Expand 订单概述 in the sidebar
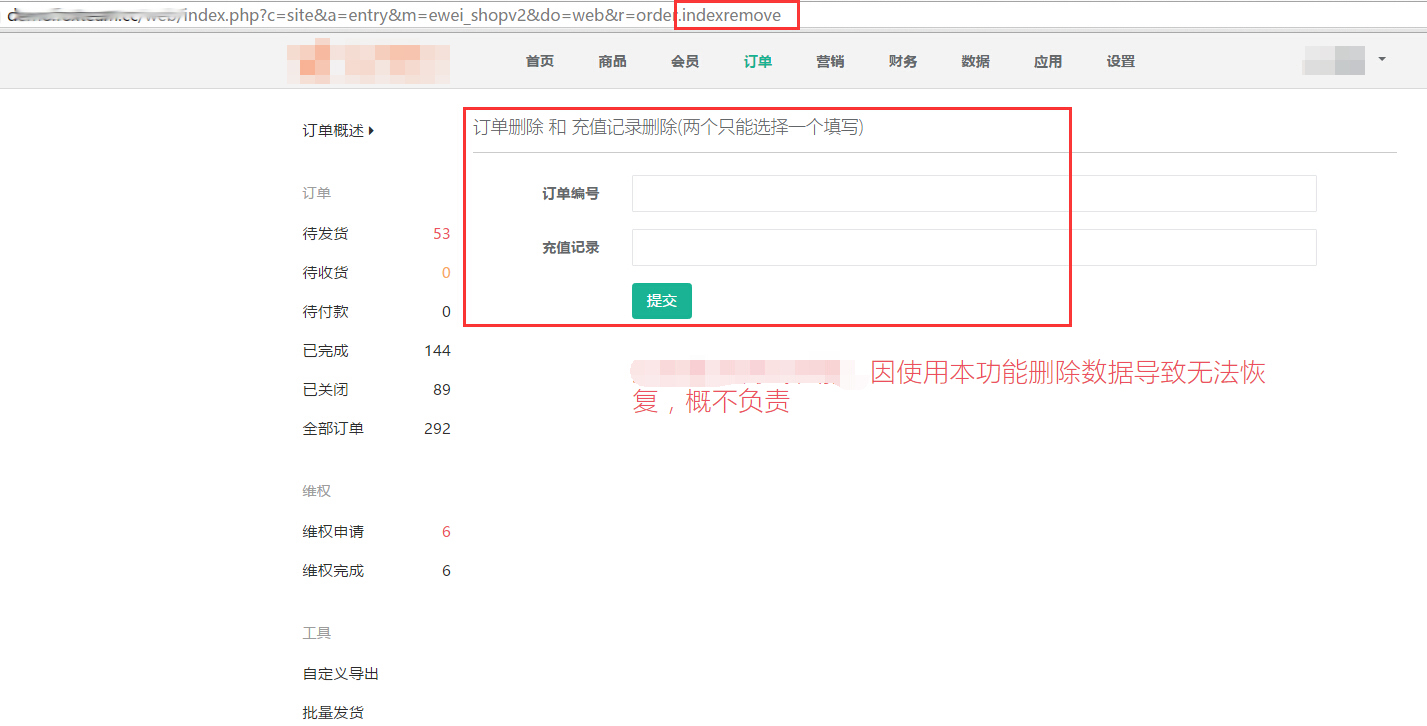The image size is (1427, 726). point(338,131)
